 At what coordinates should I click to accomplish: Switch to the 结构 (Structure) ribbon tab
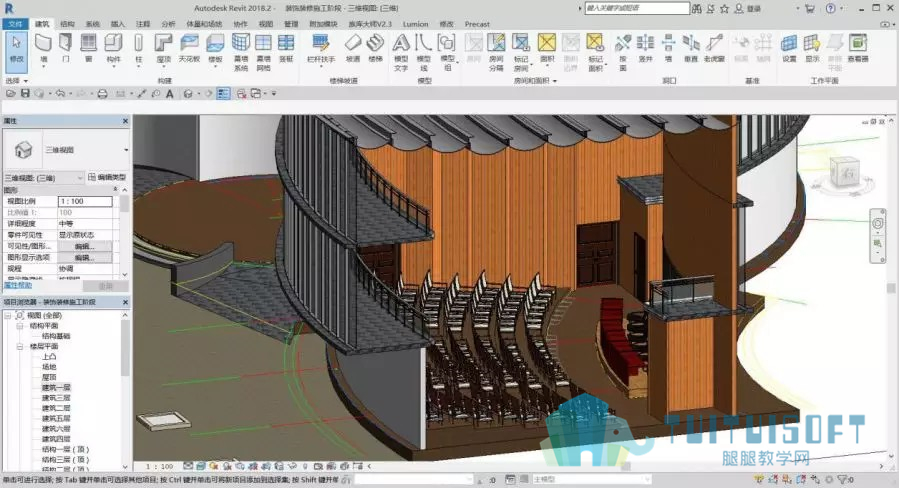click(67, 24)
